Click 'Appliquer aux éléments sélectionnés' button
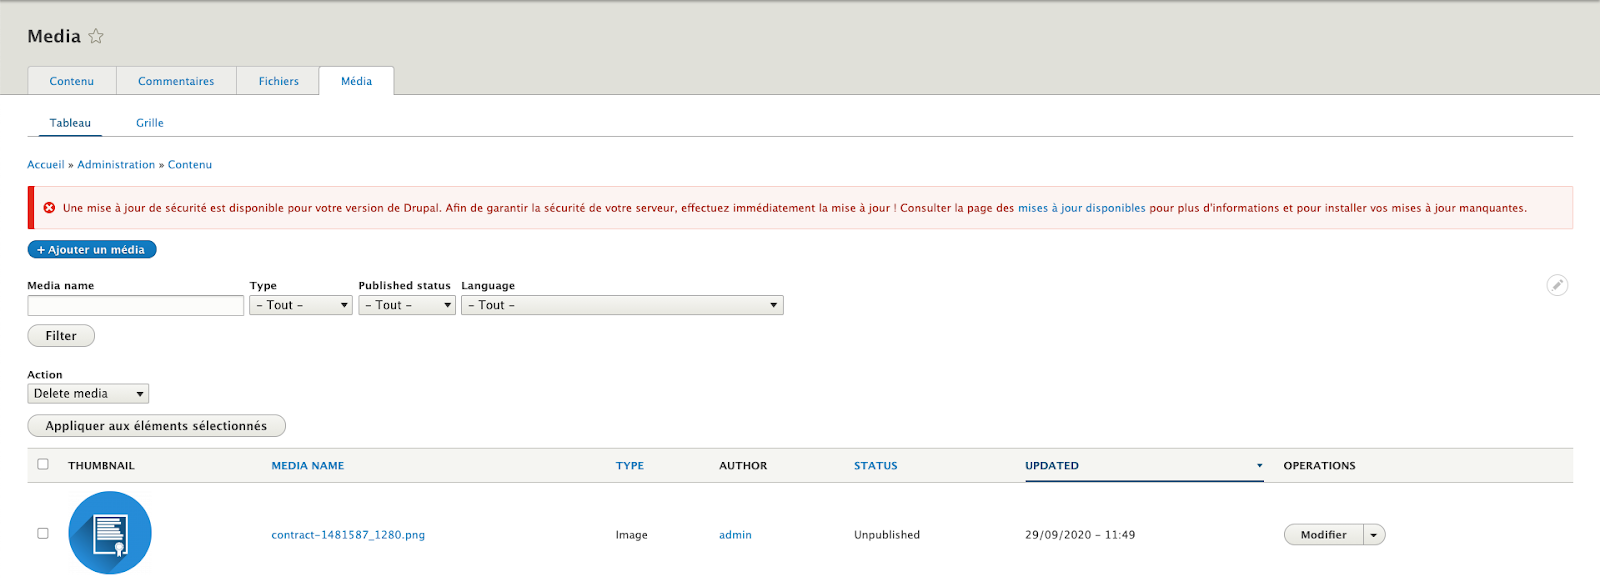This screenshot has width=1600, height=587. [156, 426]
